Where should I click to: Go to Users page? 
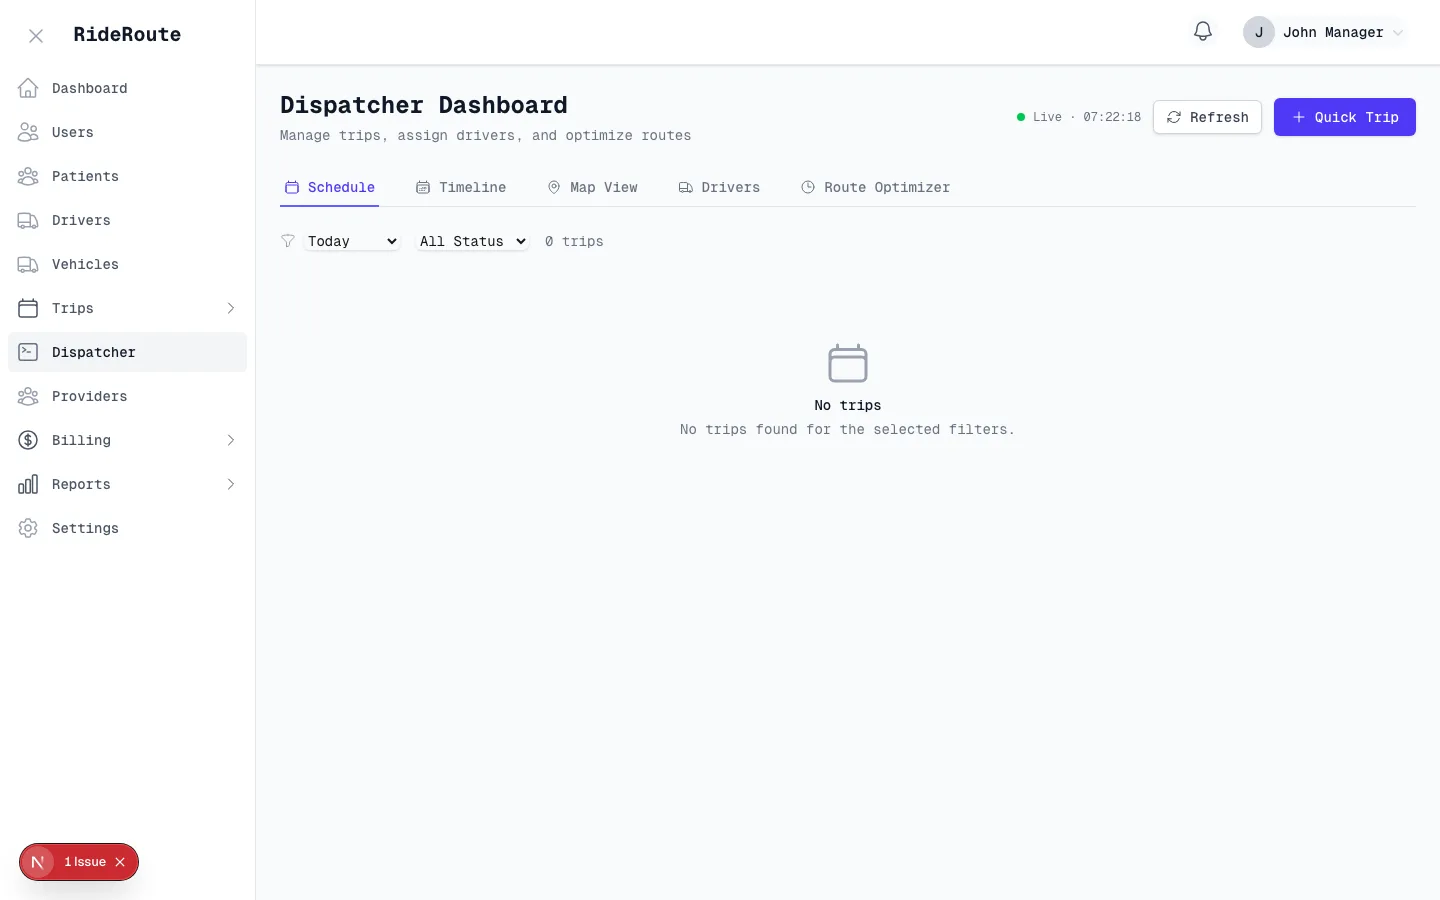click(x=127, y=132)
